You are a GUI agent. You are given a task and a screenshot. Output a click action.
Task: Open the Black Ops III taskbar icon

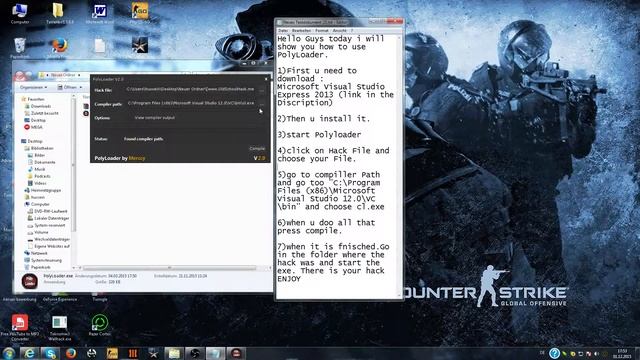[133, 353]
